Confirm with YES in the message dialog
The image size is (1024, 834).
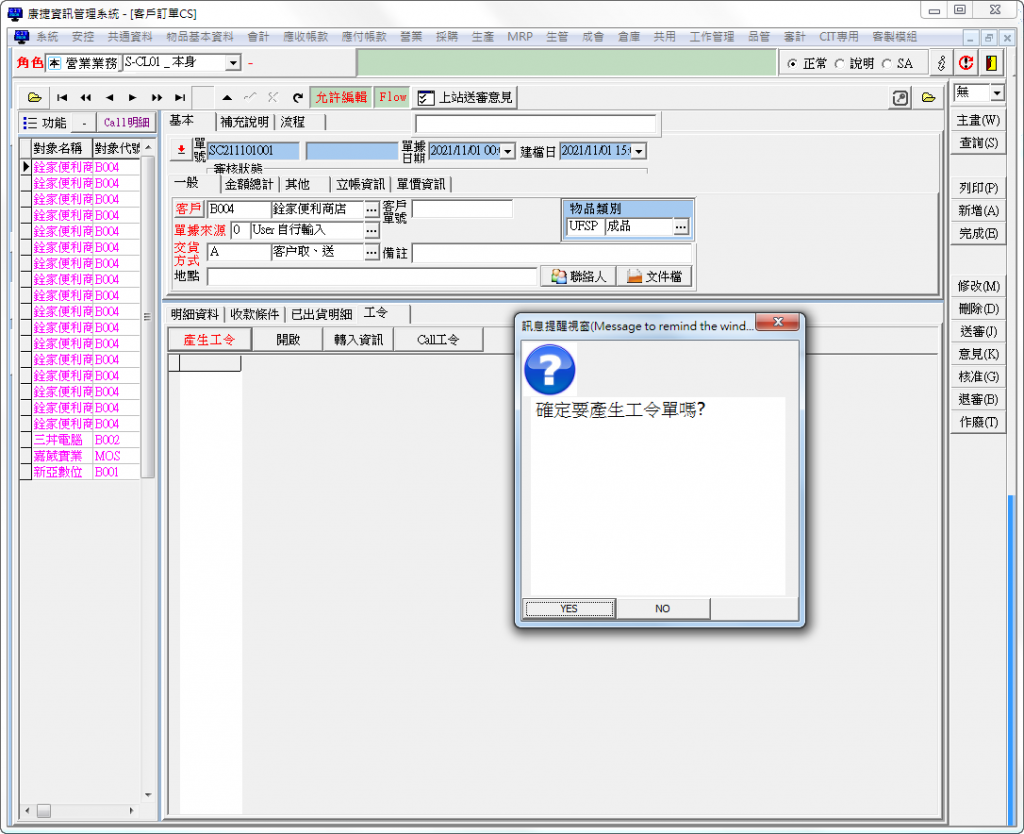tap(568, 608)
